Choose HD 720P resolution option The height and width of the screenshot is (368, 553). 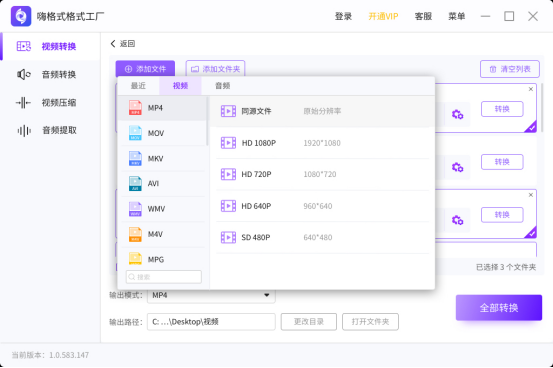pos(322,174)
